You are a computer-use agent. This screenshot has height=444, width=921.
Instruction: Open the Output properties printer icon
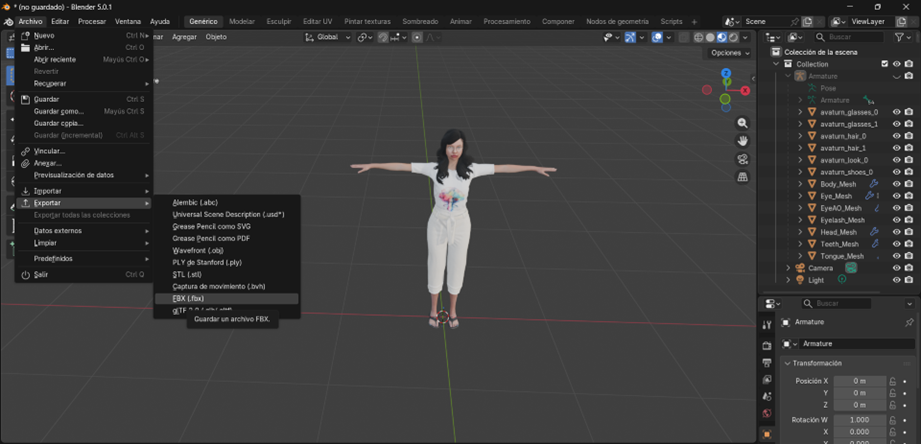tap(767, 362)
